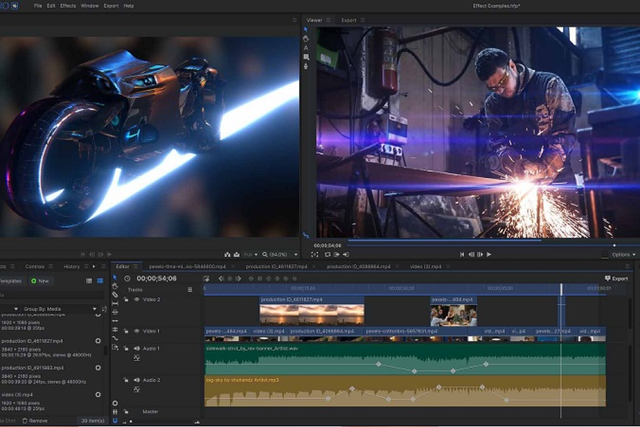The width and height of the screenshot is (640, 427).
Task: Switch media panel to list view
Action: coord(89,281)
